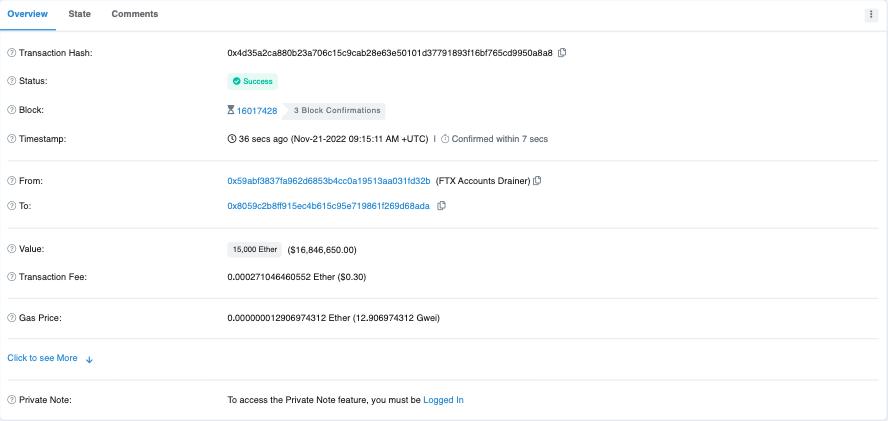The image size is (888, 421).
Task: Click help icon beside From
Action: (x=11, y=181)
